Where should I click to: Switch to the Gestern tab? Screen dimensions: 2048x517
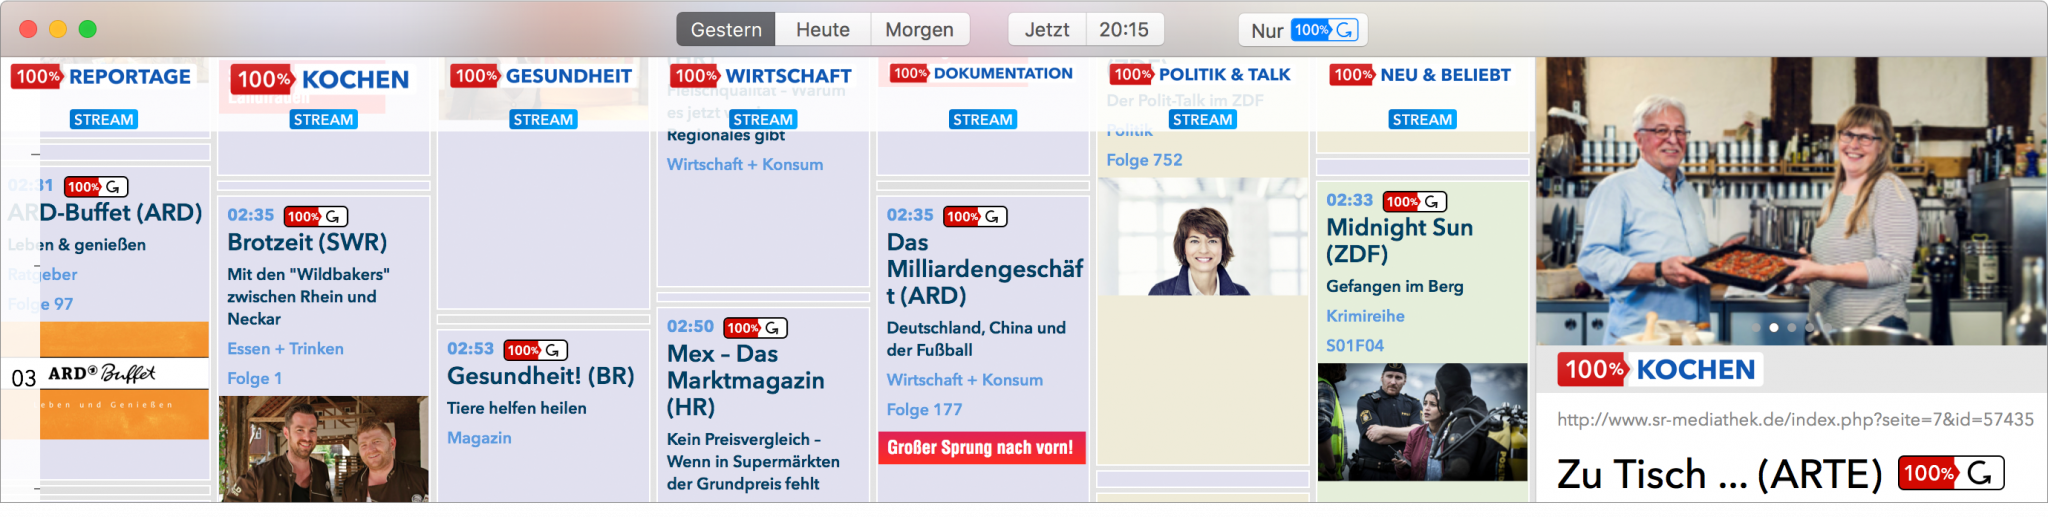point(726,30)
